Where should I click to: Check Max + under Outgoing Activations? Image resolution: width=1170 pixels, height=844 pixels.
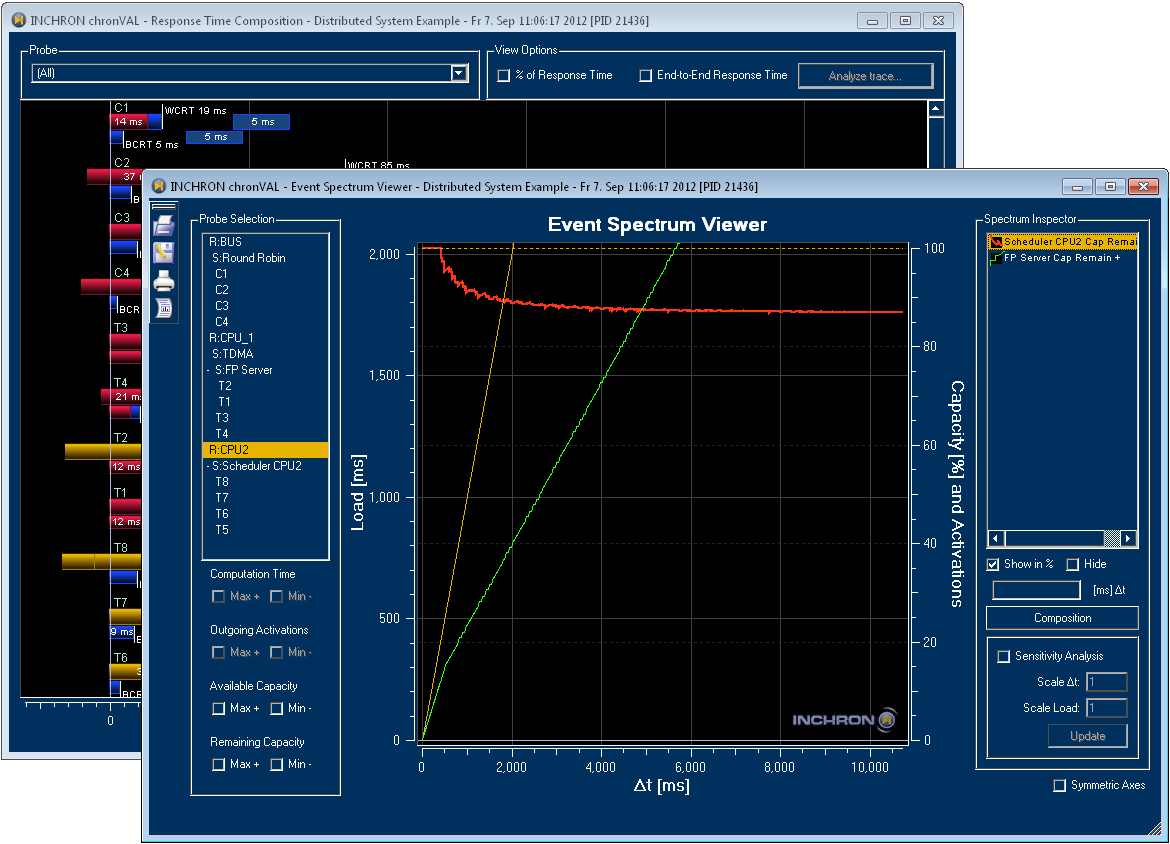(219, 652)
